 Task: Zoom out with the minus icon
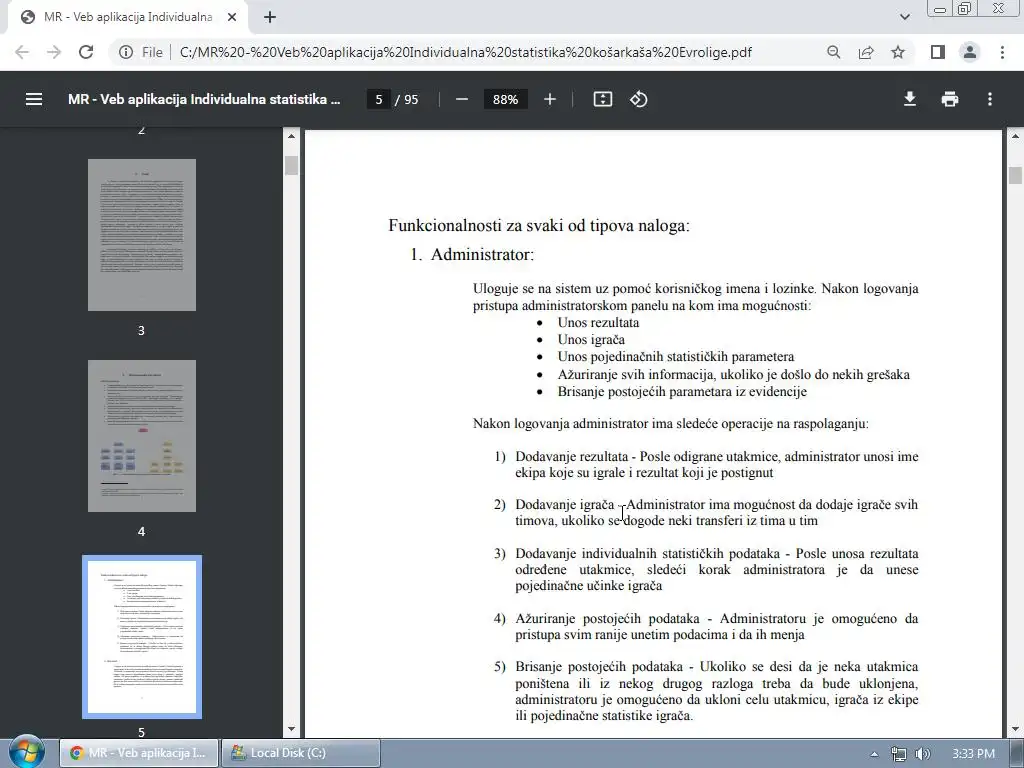click(462, 99)
